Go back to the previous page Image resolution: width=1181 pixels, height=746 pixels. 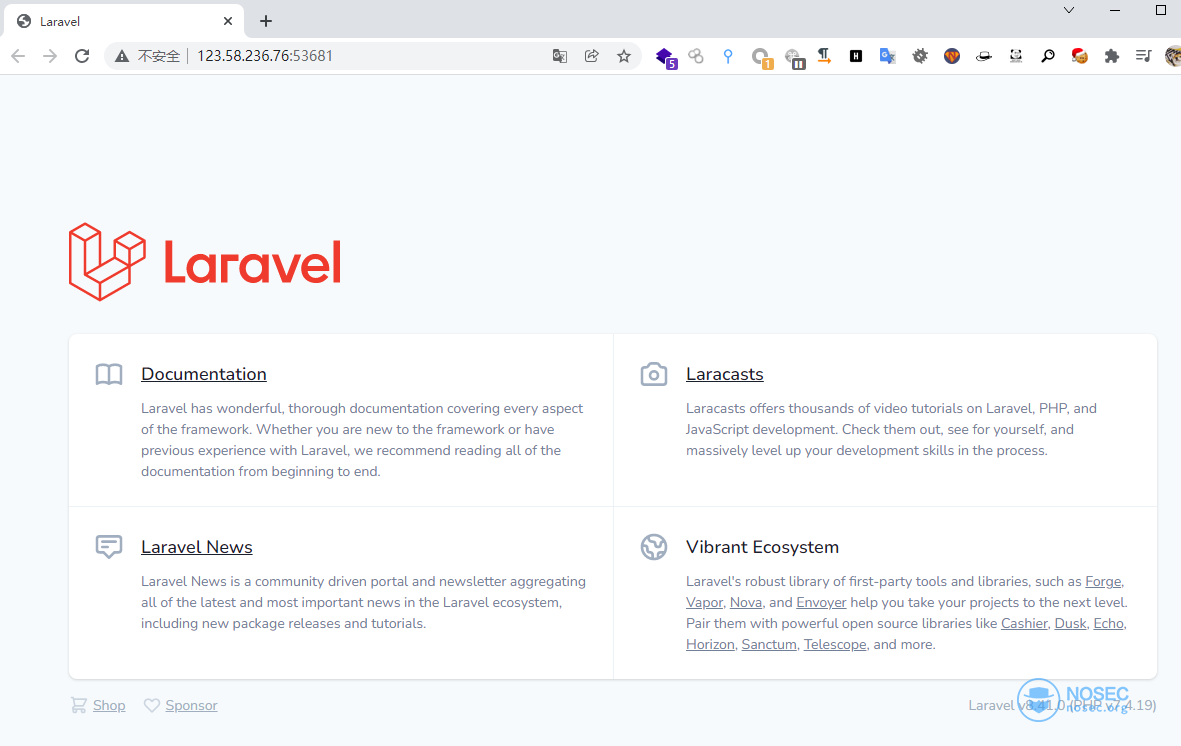click(18, 56)
